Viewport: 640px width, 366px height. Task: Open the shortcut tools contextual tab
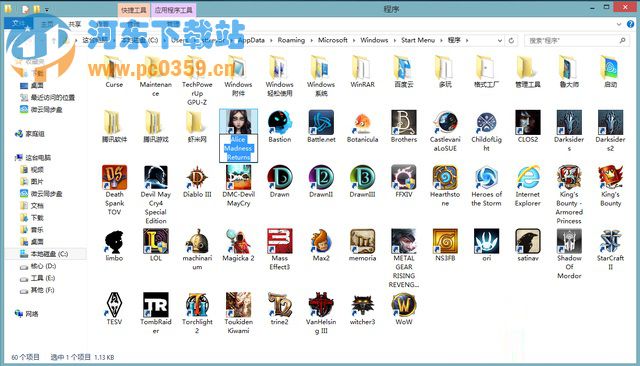coord(134,10)
